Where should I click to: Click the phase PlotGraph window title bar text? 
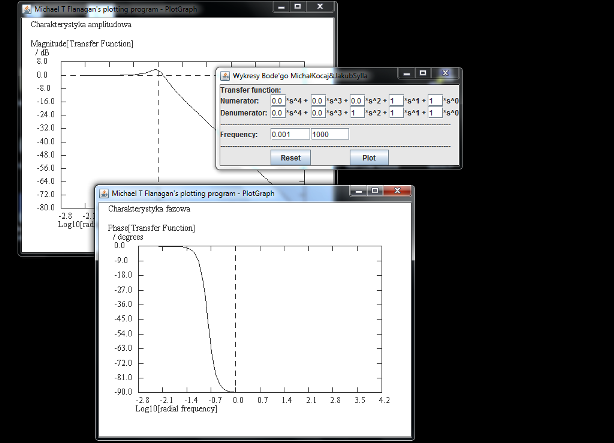[193, 193]
